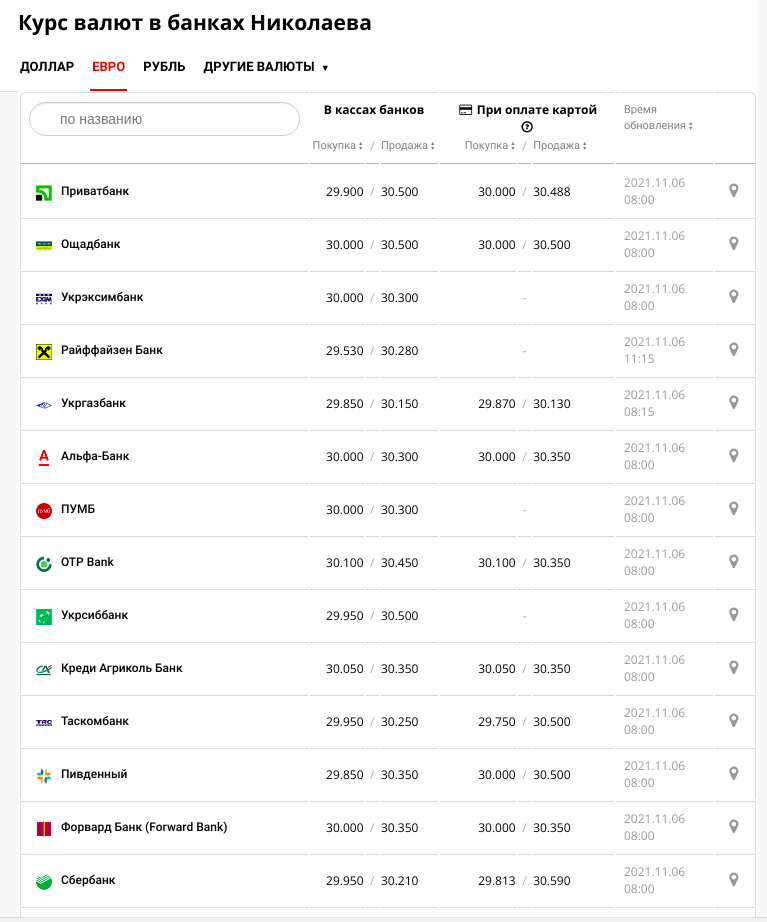767x922 pixels.
Task: Sort by Время обновления column
Action: click(x=658, y=117)
